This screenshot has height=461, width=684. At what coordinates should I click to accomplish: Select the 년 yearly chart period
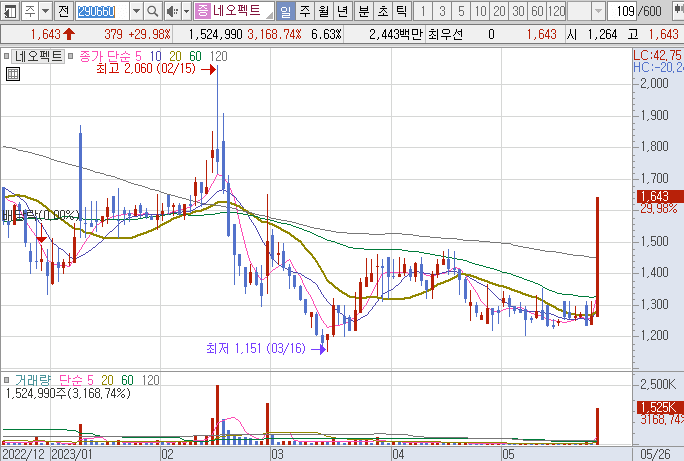coord(343,11)
